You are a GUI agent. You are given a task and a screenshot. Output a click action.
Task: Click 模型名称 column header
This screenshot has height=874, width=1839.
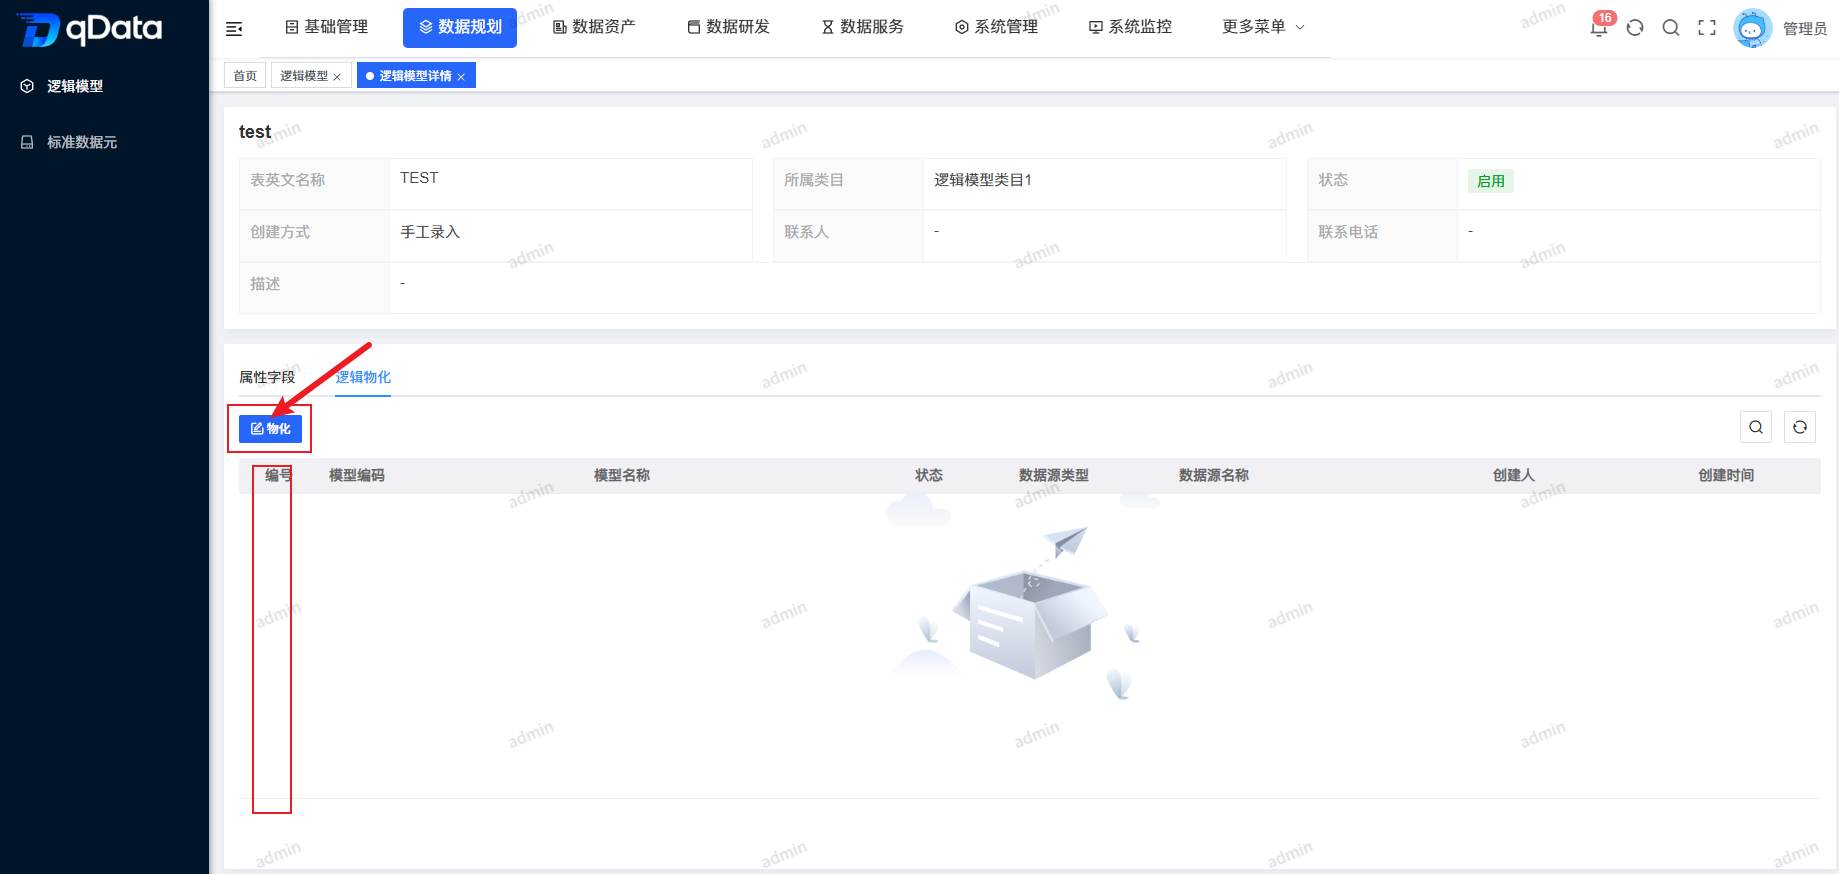click(x=622, y=476)
